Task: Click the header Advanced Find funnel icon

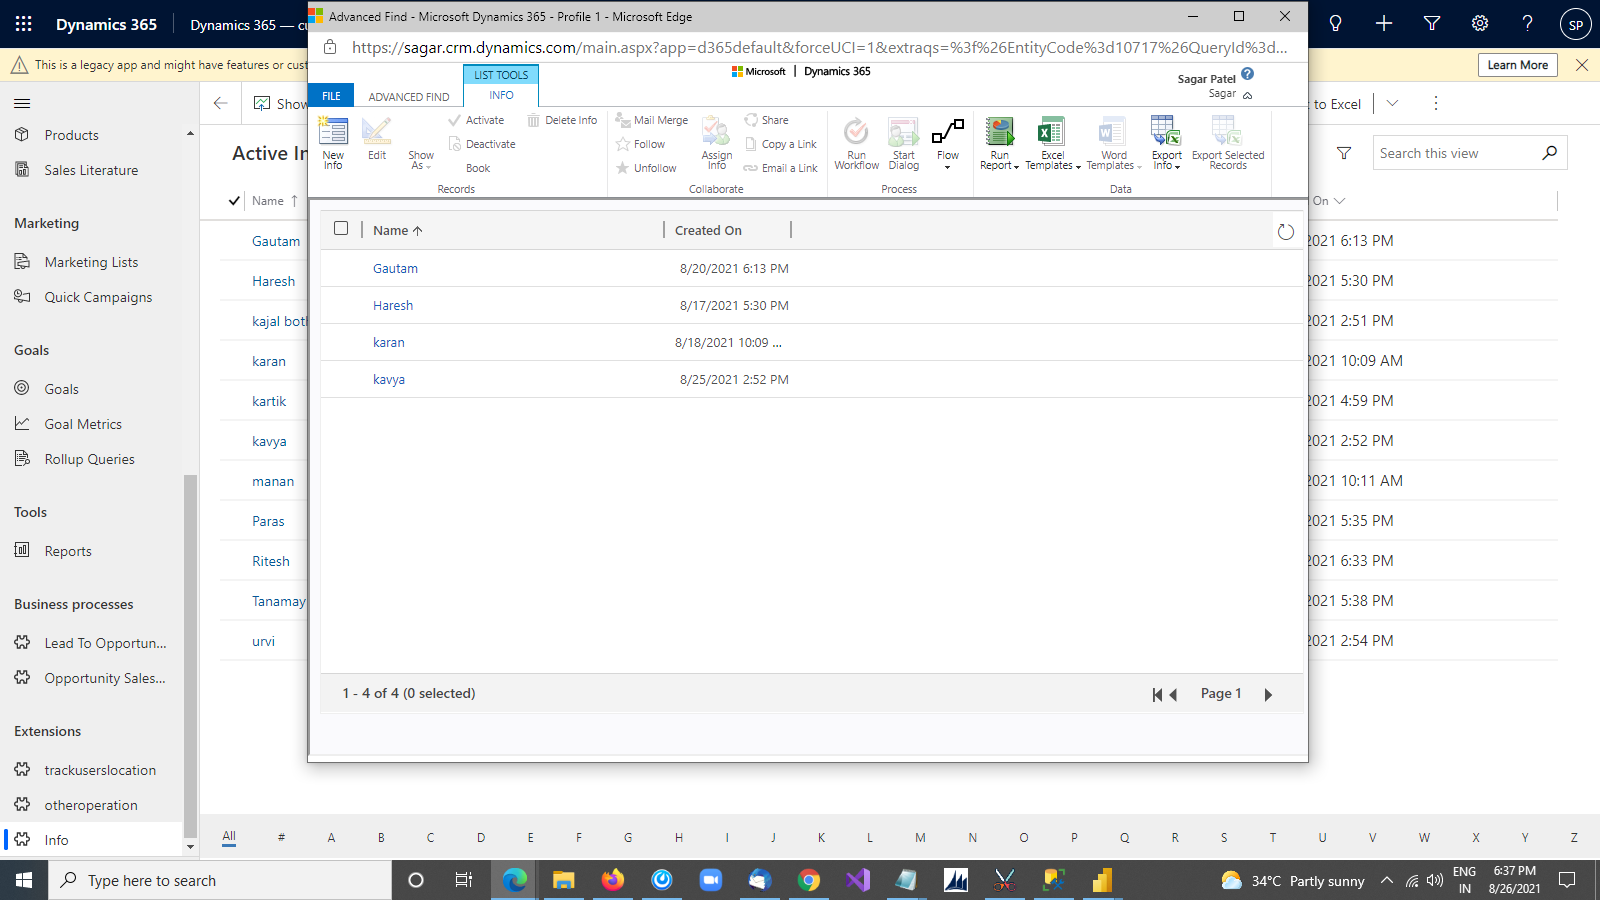Action: pos(1432,24)
